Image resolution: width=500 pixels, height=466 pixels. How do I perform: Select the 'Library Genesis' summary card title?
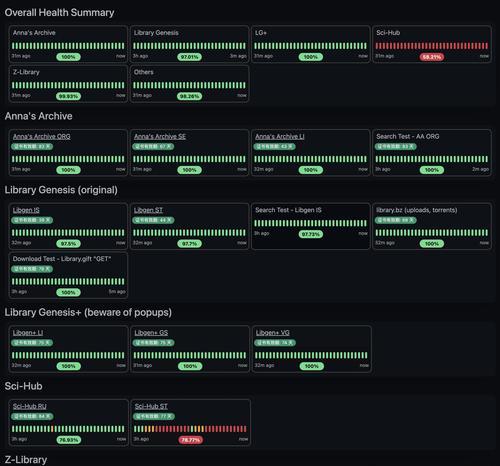click(x=156, y=33)
